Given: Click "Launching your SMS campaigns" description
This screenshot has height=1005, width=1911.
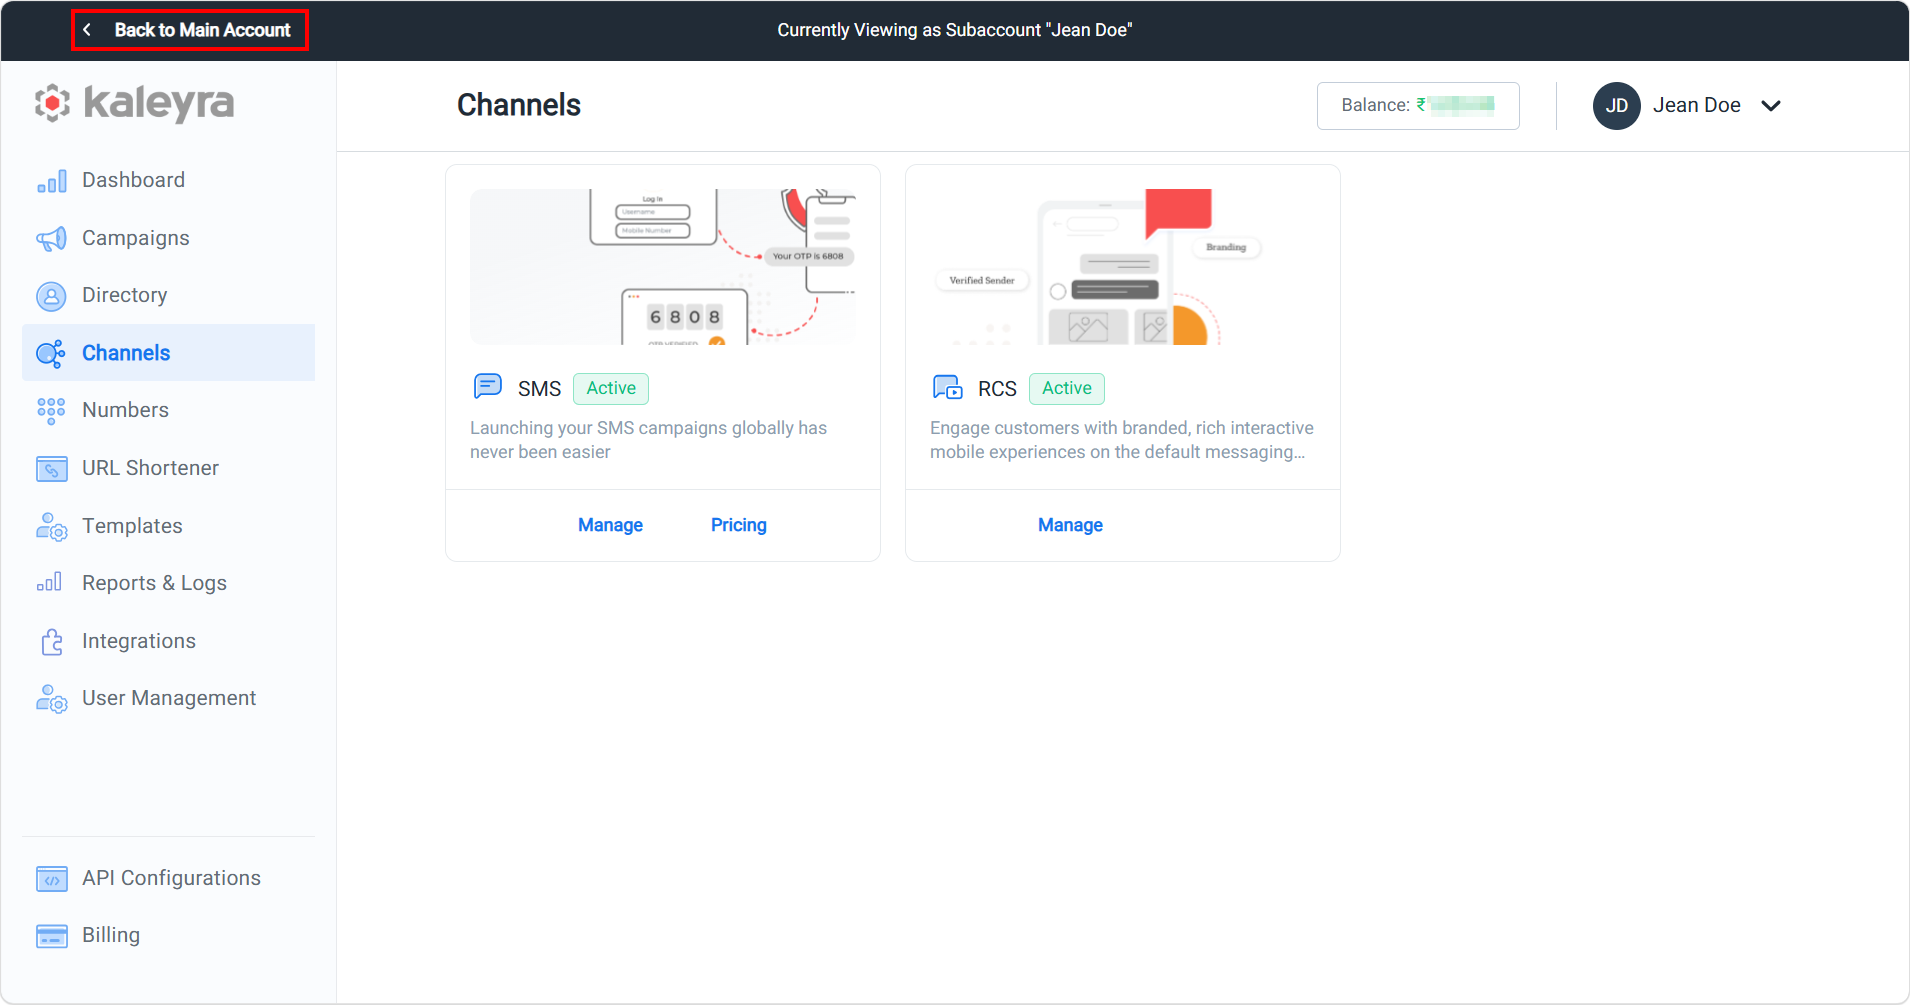Looking at the screenshot, I should [x=649, y=440].
